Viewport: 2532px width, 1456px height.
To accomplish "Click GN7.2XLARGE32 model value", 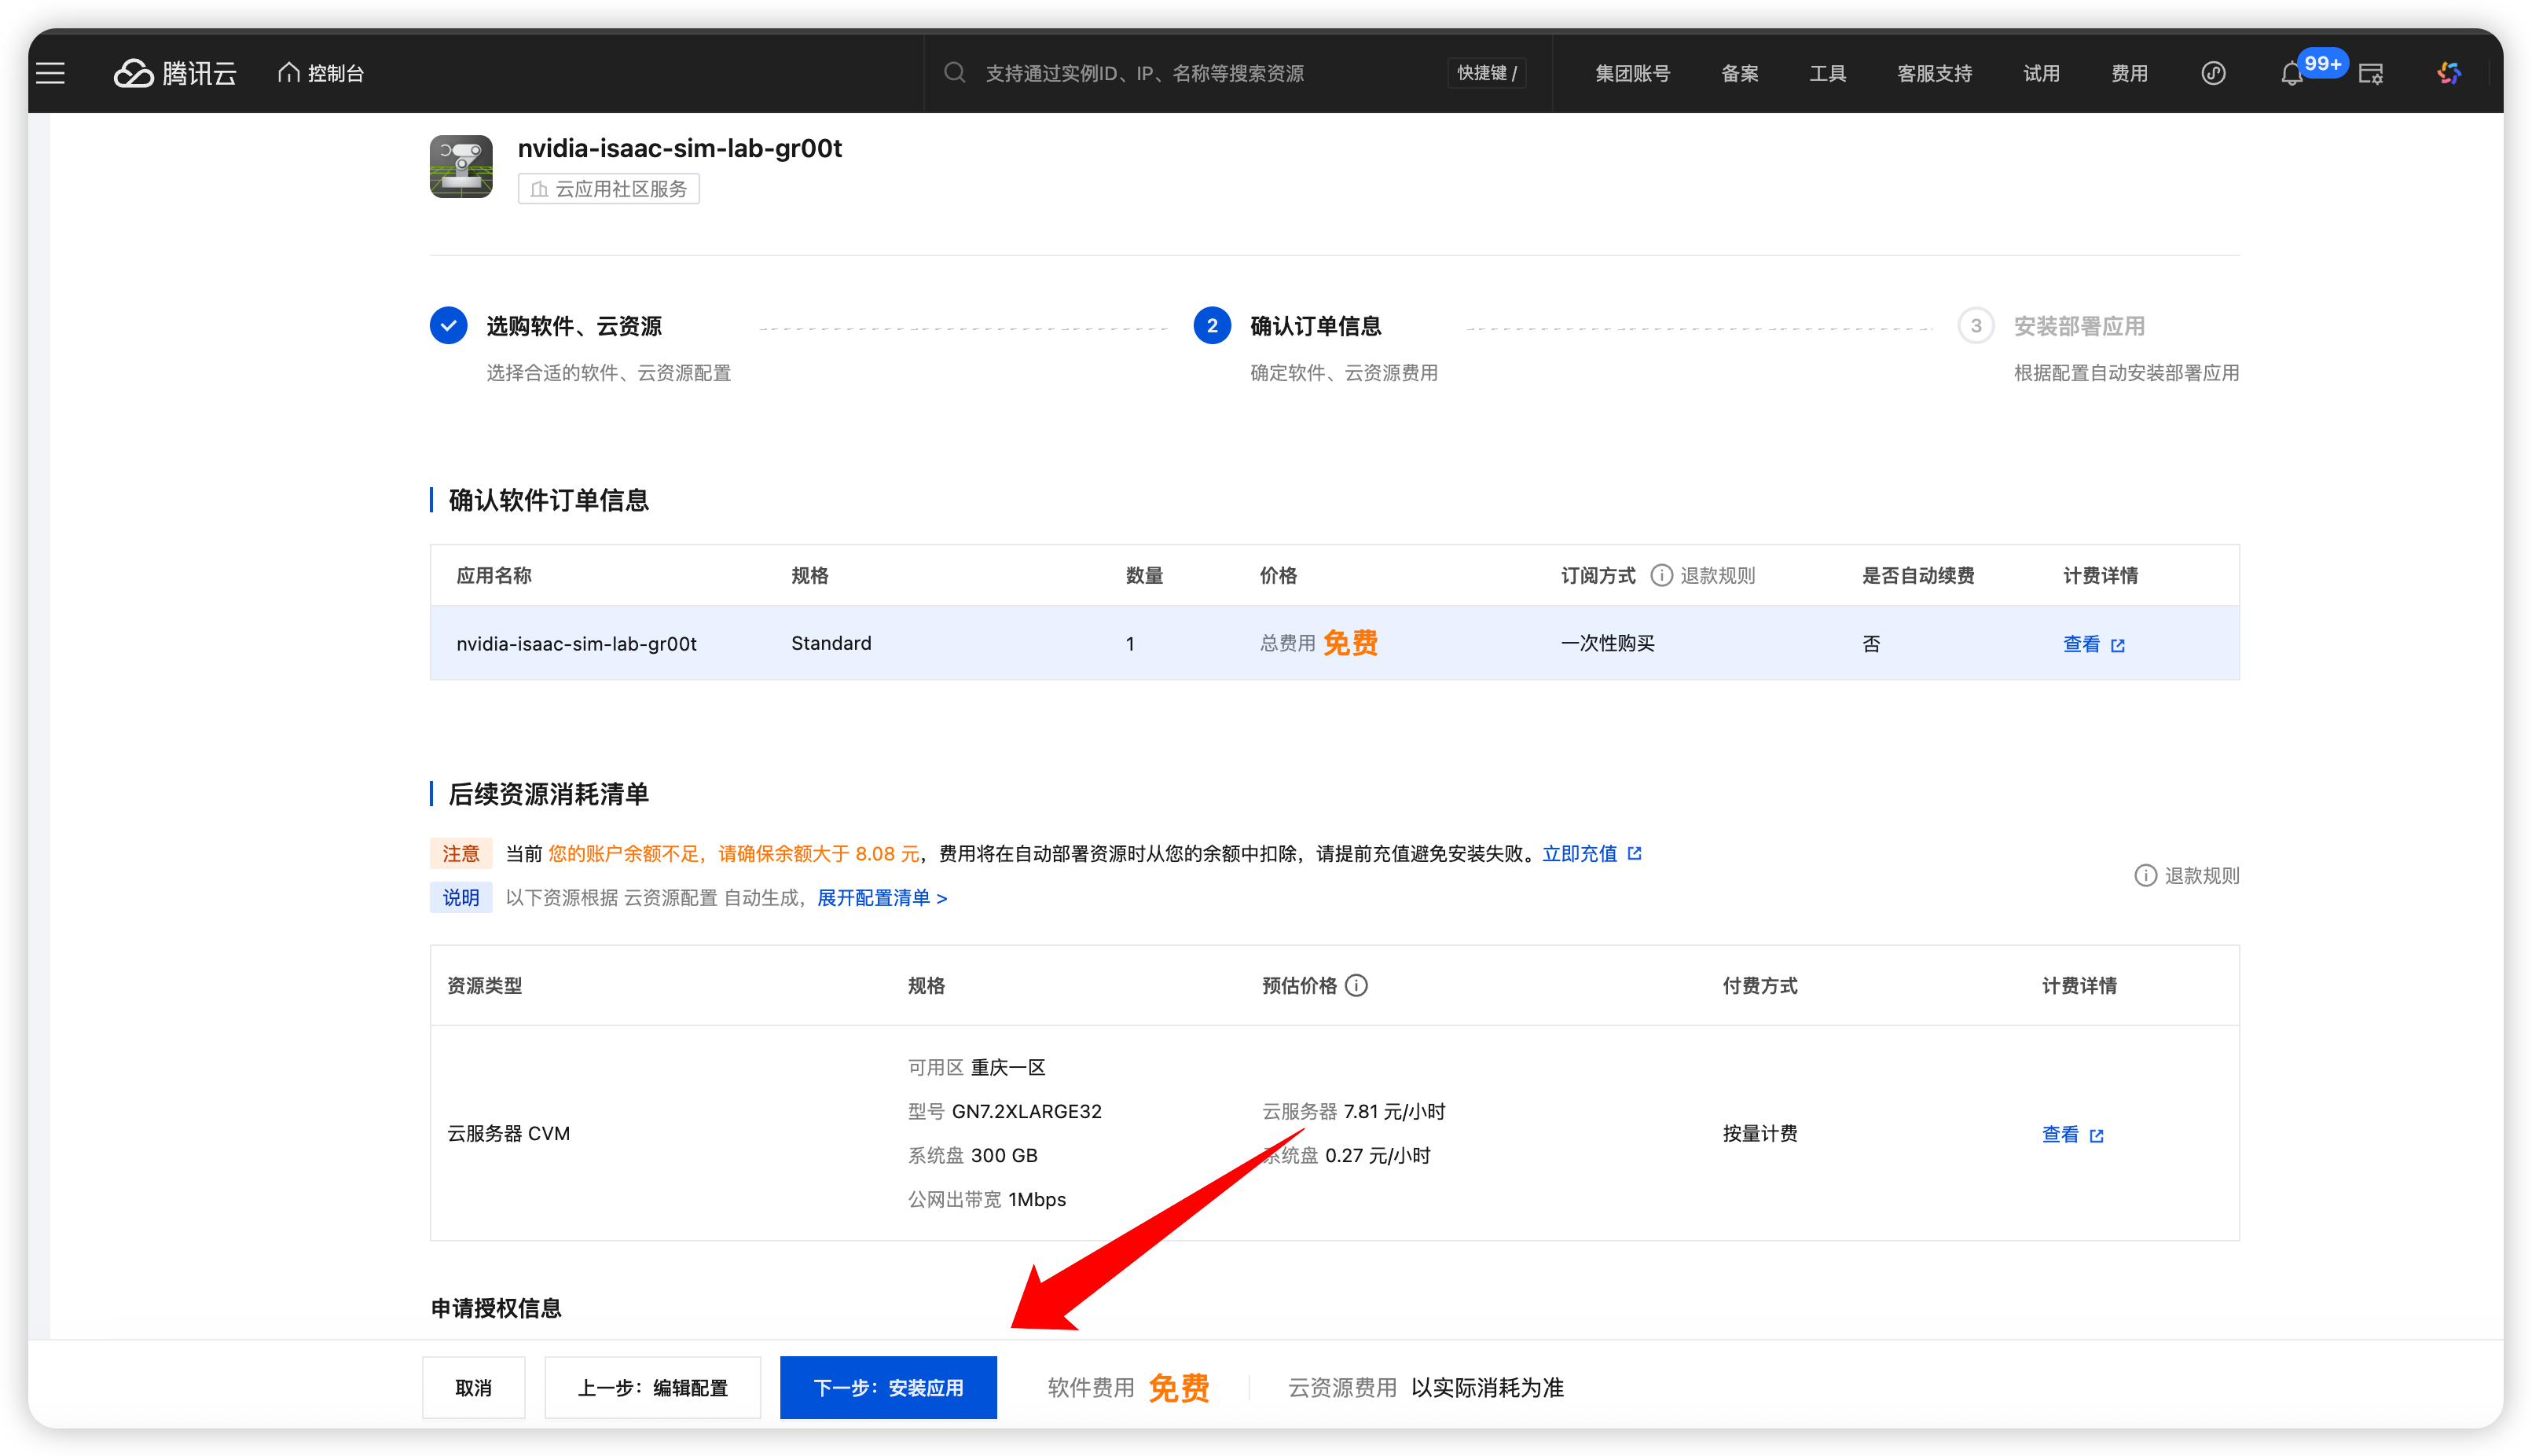I will coord(1026,1111).
